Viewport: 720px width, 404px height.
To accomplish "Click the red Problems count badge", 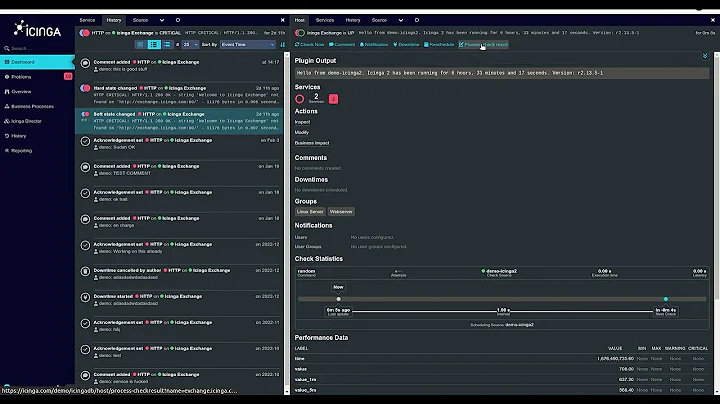I will pos(68,76).
